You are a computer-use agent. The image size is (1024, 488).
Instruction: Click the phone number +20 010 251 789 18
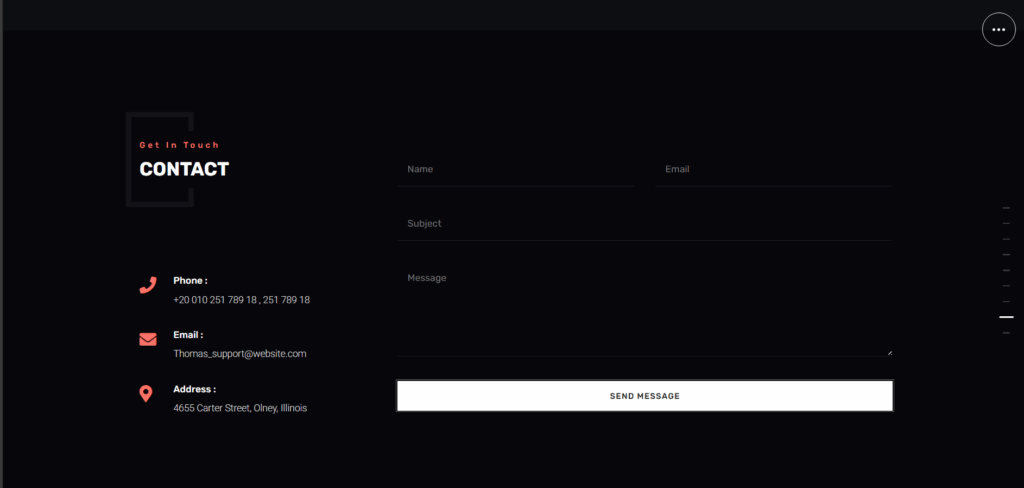point(215,300)
